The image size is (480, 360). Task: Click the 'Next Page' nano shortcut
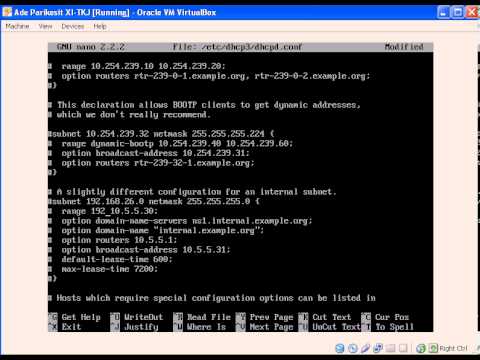click(271, 327)
